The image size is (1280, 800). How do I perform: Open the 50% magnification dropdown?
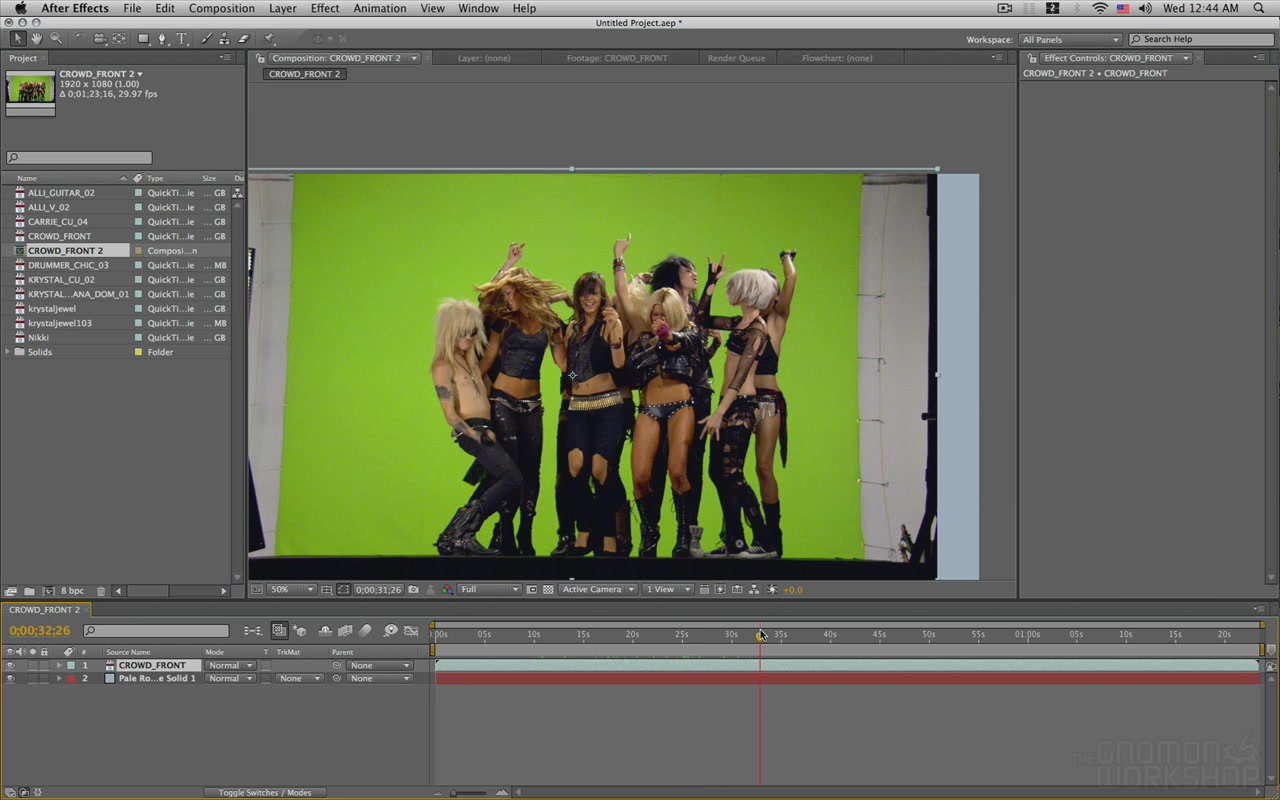point(292,590)
